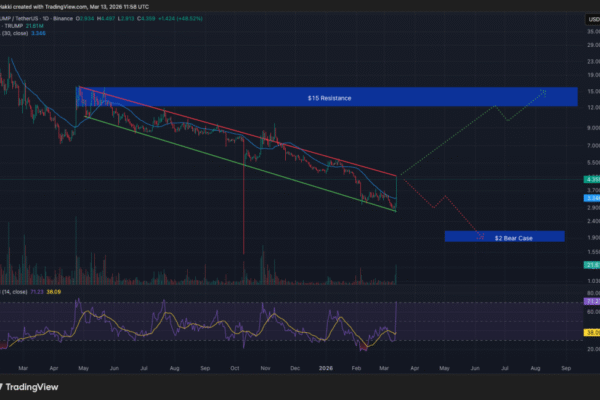Click the TradingView.com created-with header text
Image resolution: width=600 pixels, height=400 pixels.
point(70,4)
